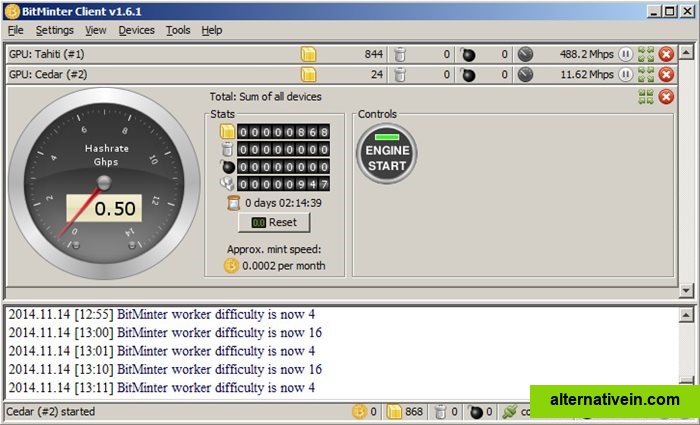700x425 pixels.
Task: Click the GPU: Tahiti (#1) label
Action: click(46, 54)
